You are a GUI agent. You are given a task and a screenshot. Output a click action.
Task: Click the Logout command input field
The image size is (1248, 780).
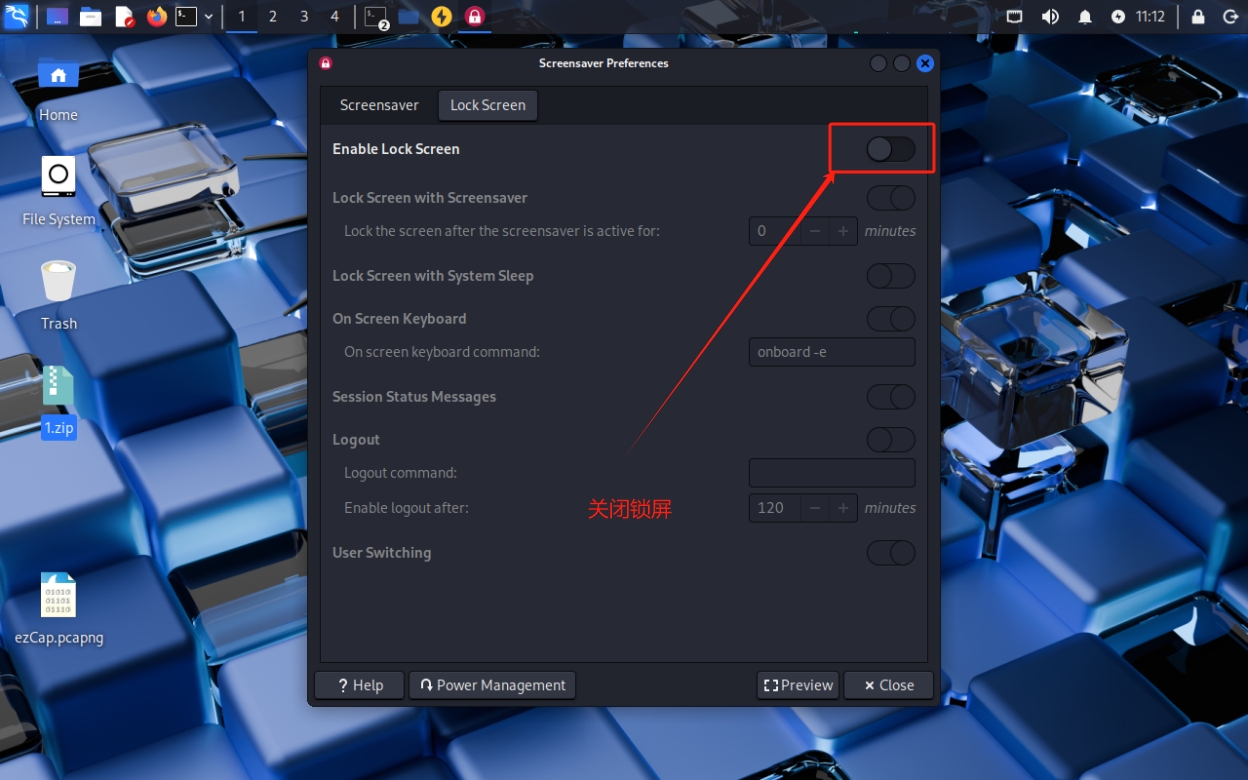[831, 473]
